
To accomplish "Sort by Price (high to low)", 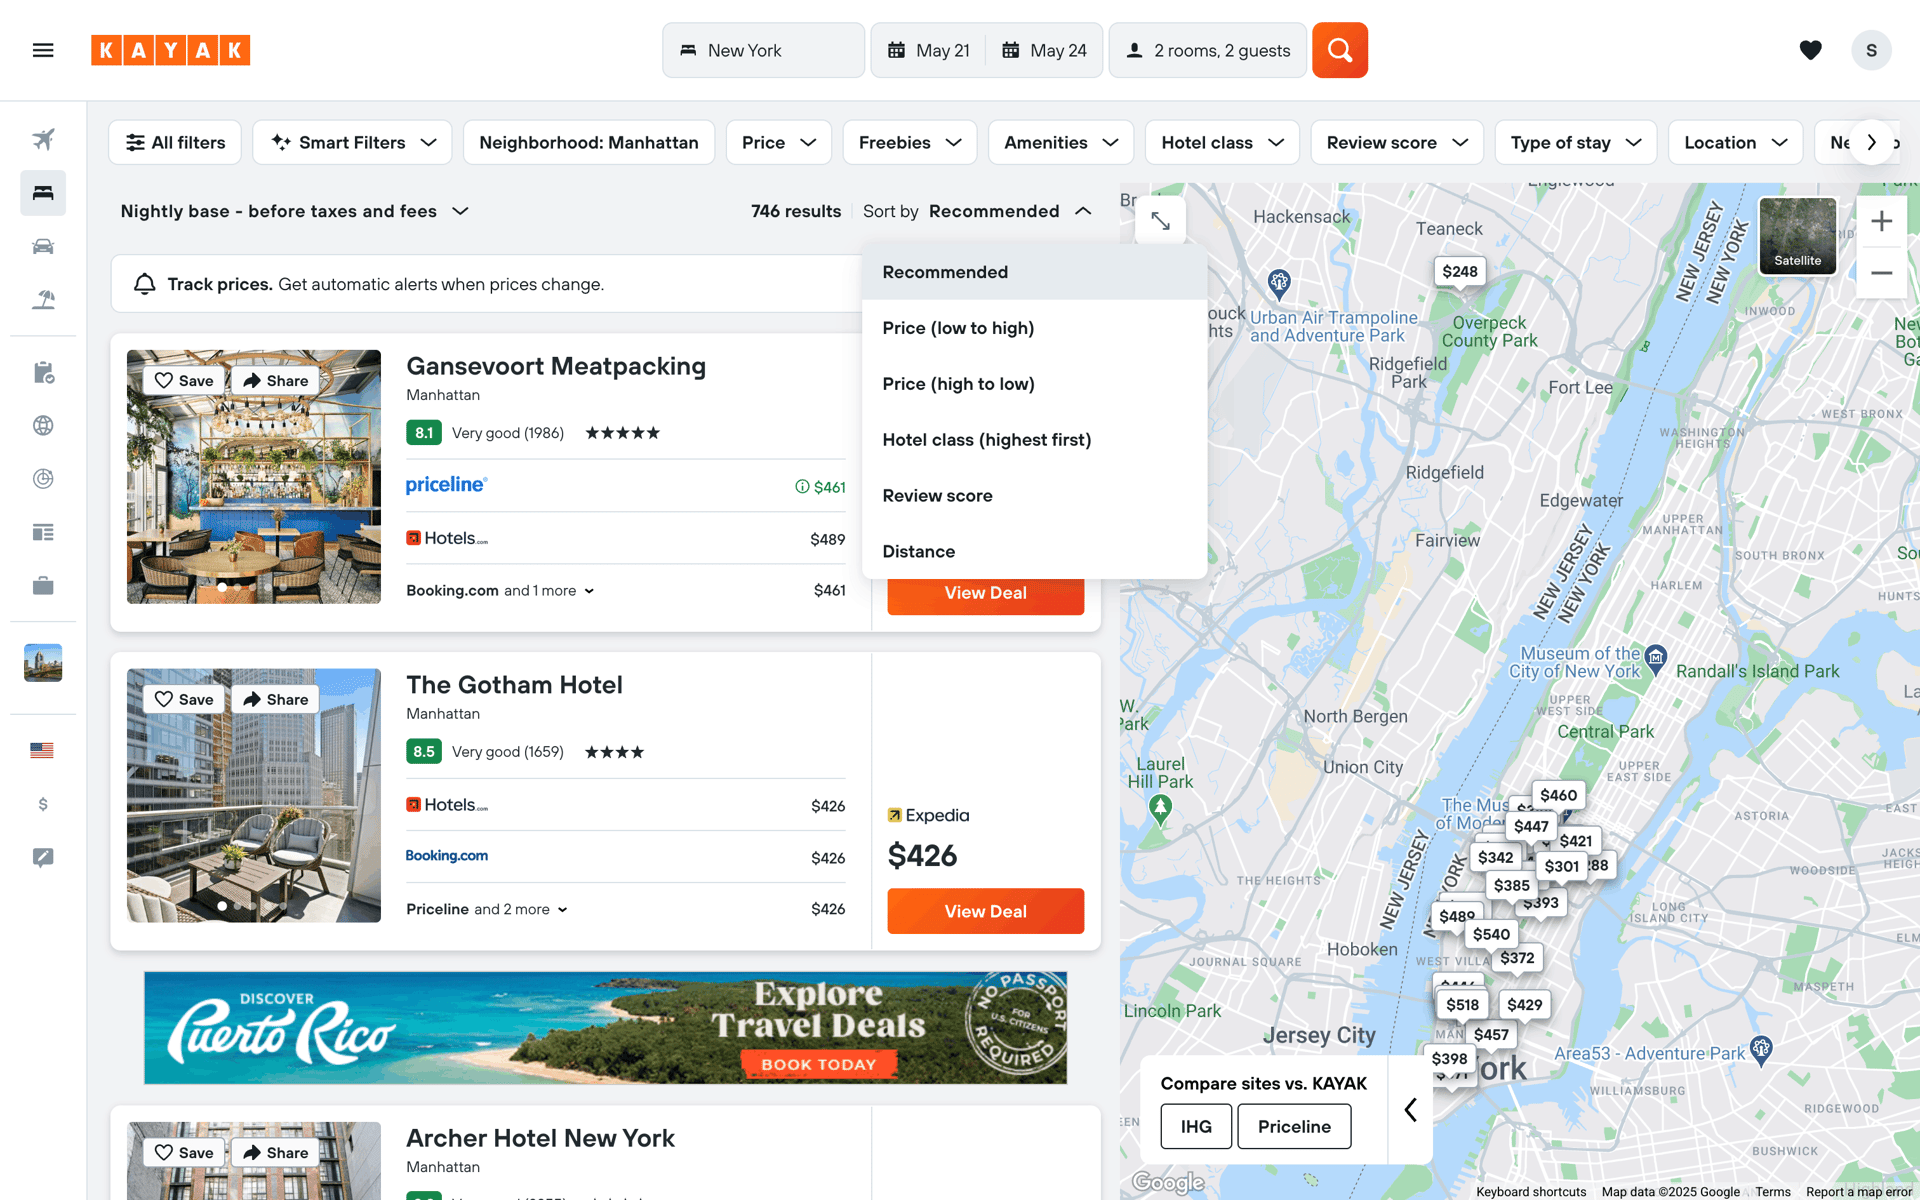I will pyautogui.click(x=1034, y=384).
